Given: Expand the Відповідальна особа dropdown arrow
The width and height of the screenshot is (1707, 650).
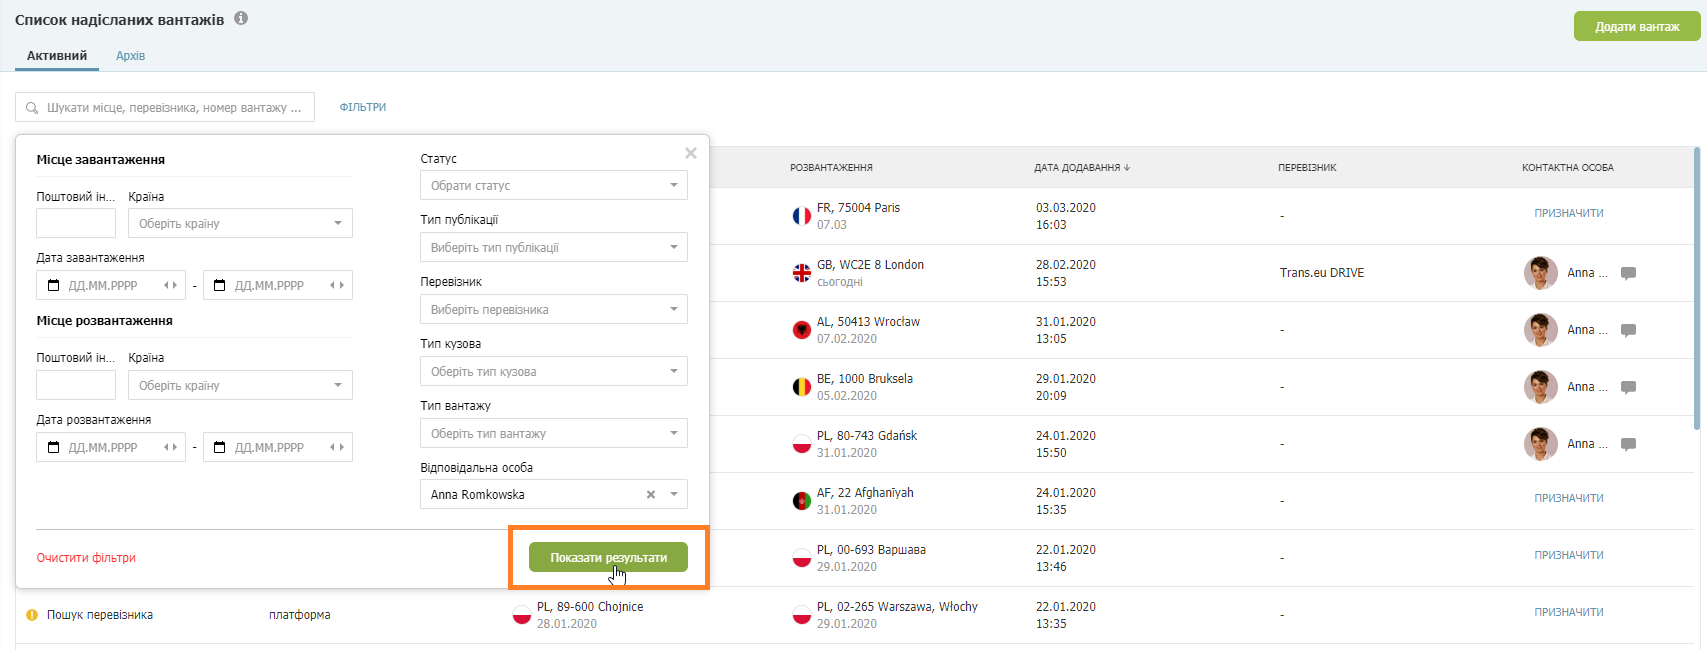Looking at the screenshot, I should (x=674, y=494).
